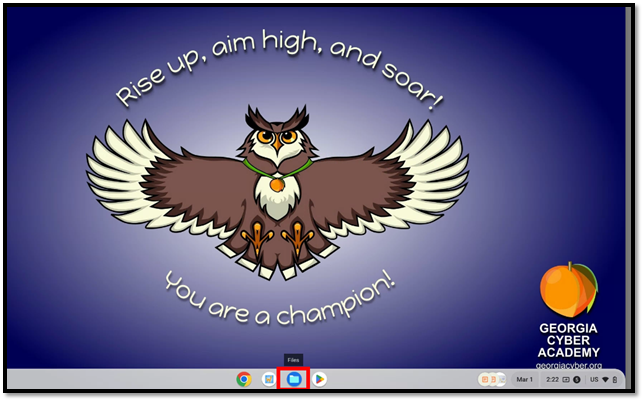Open the calendar via Mar 1 date

coord(524,380)
